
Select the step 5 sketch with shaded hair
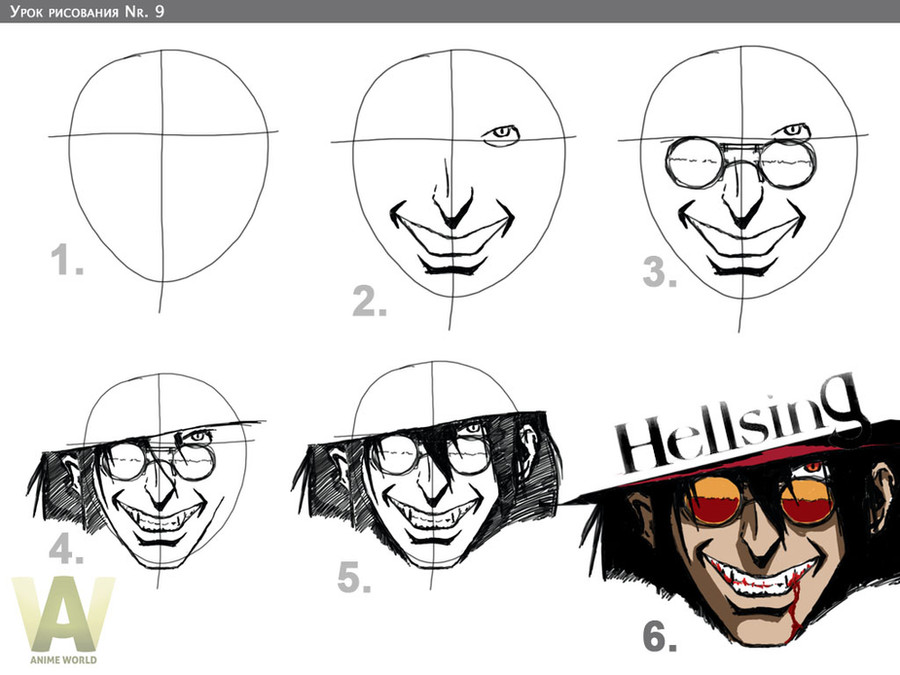(x=426, y=475)
